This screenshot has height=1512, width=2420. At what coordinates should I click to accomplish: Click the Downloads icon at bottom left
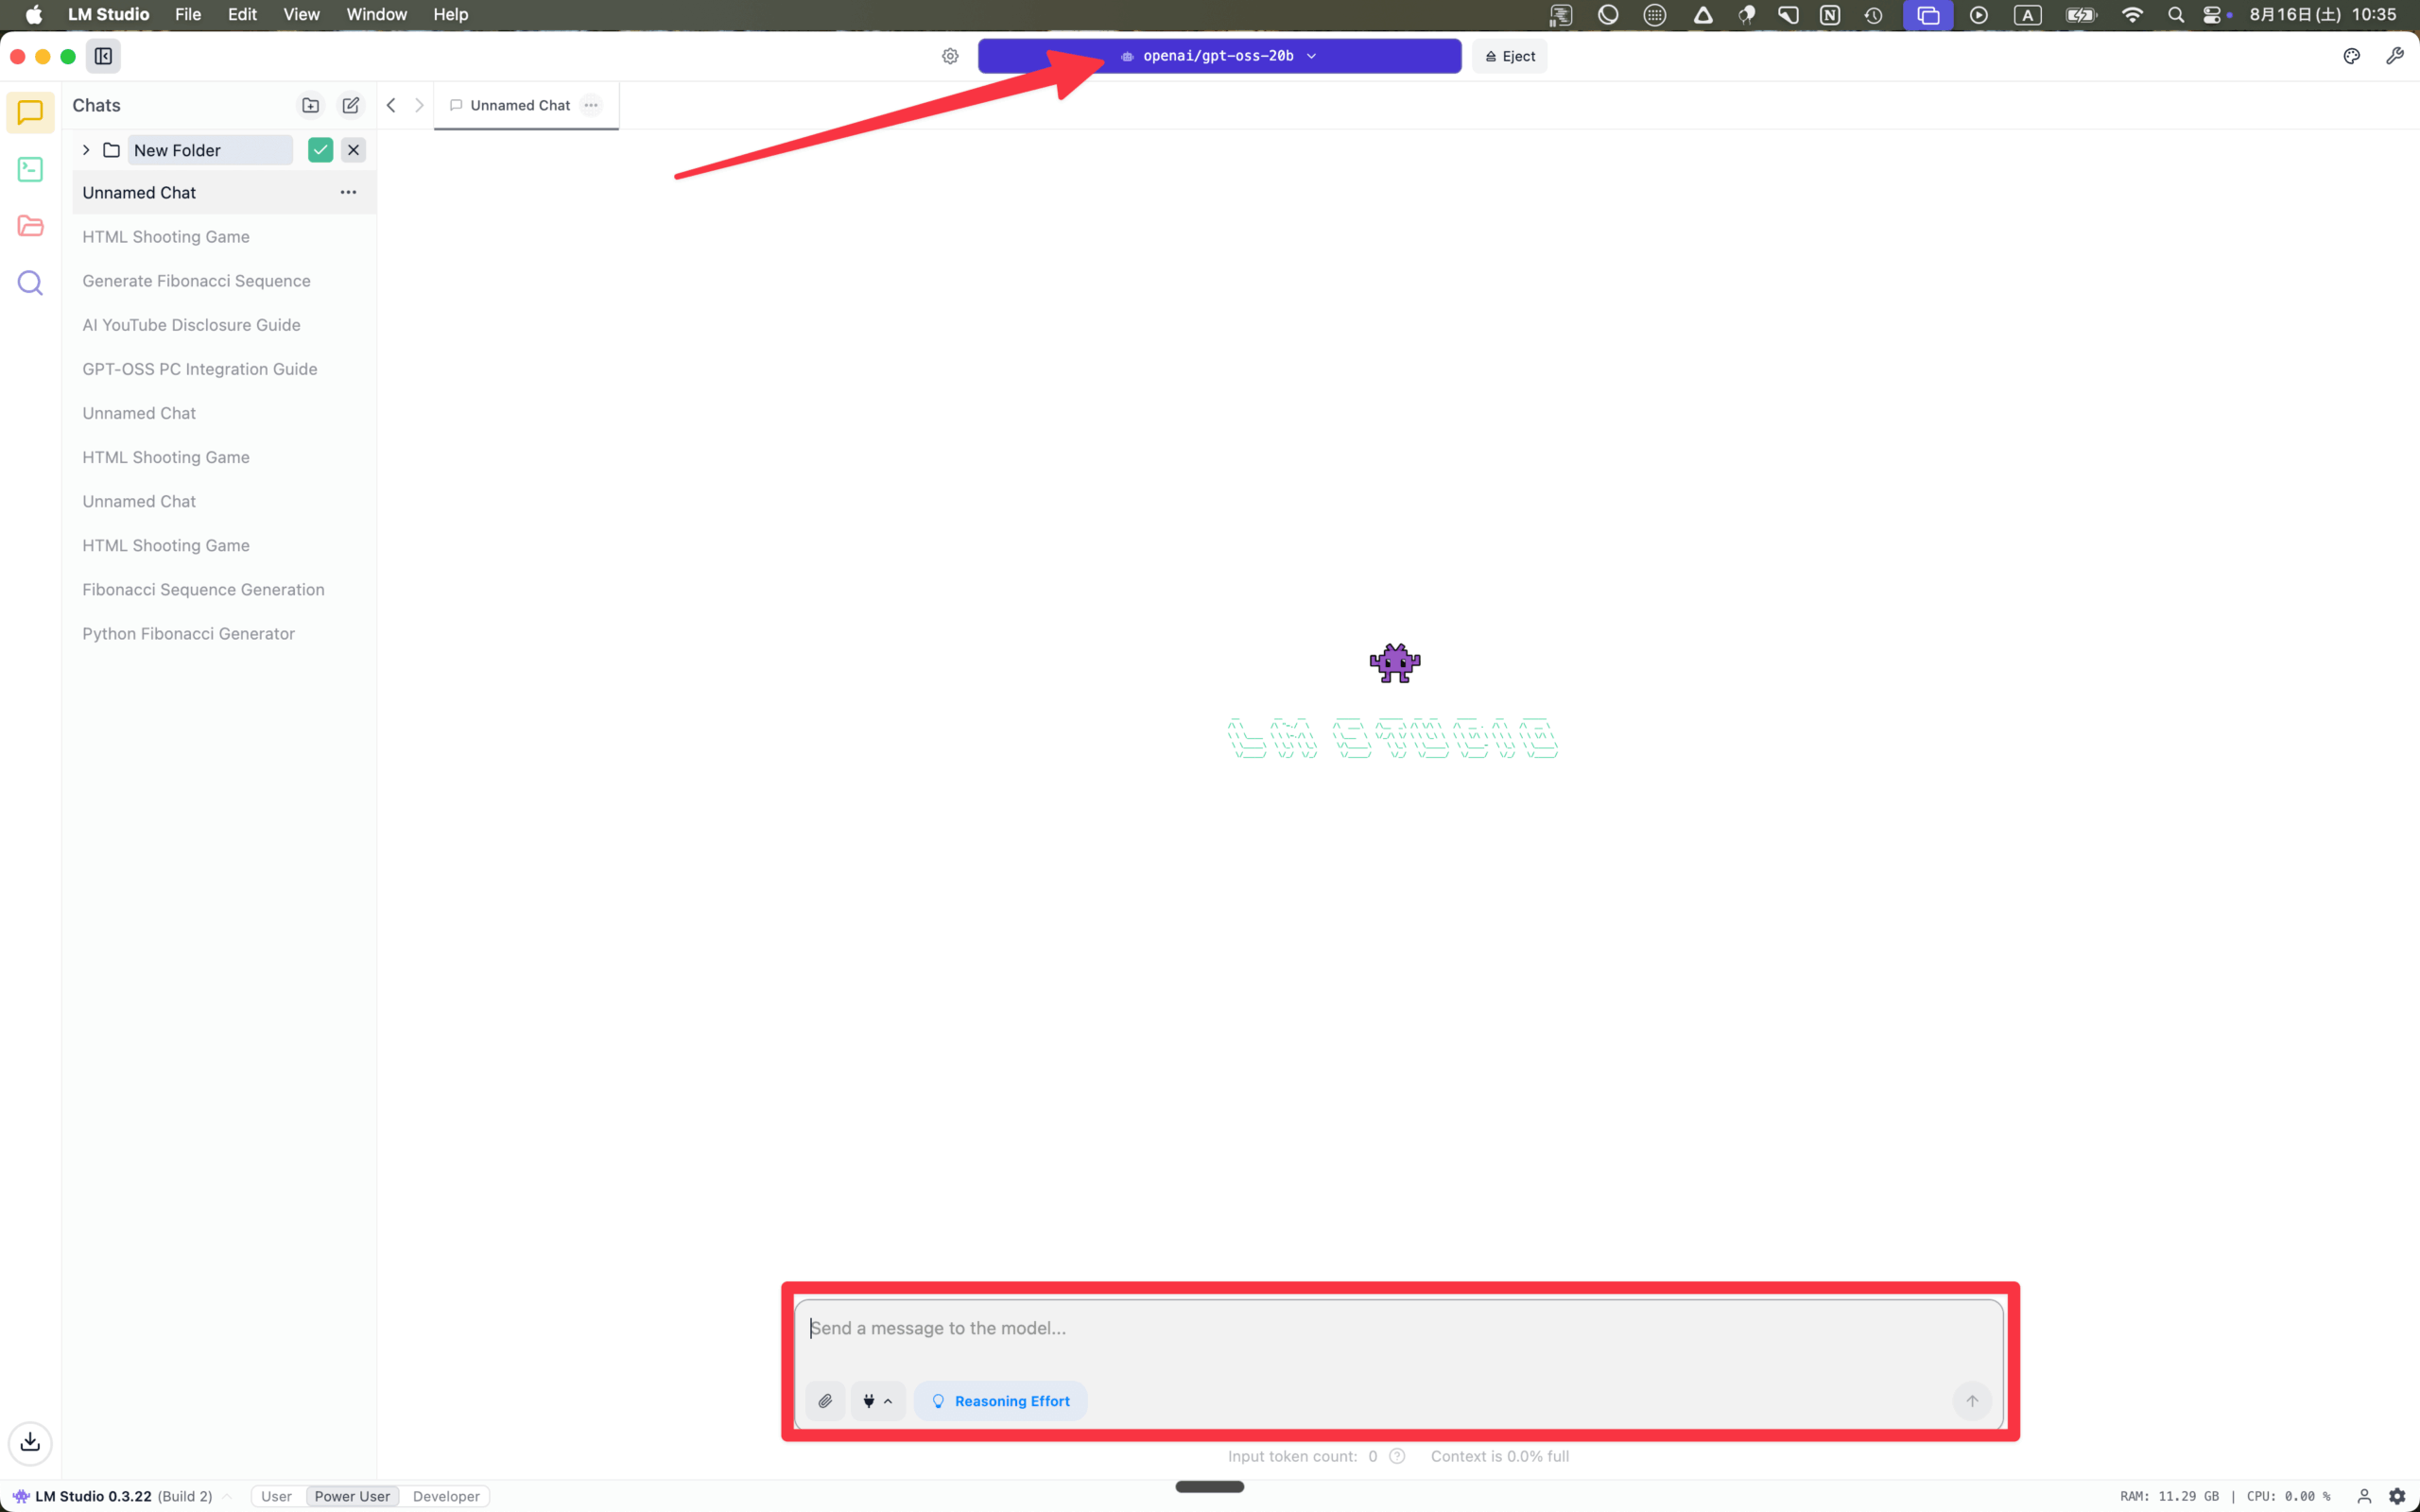(x=30, y=1442)
